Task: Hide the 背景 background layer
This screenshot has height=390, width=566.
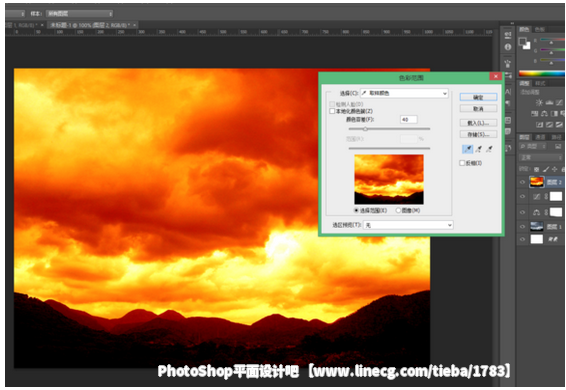Action: click(522, 239)
